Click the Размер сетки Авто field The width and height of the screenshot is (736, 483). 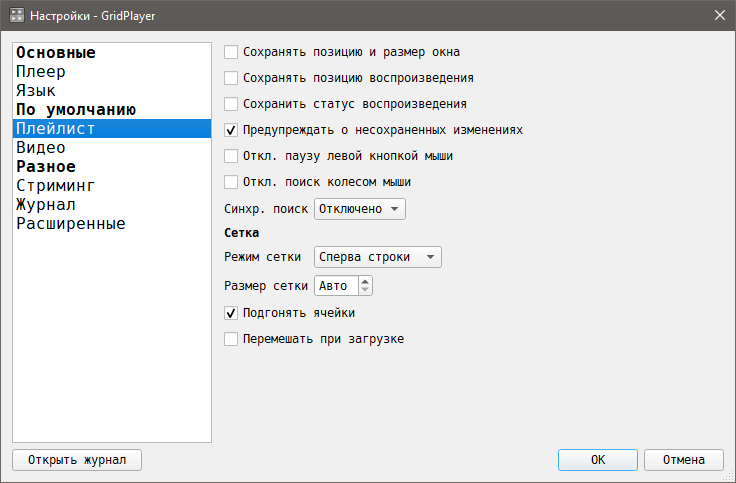336,285
